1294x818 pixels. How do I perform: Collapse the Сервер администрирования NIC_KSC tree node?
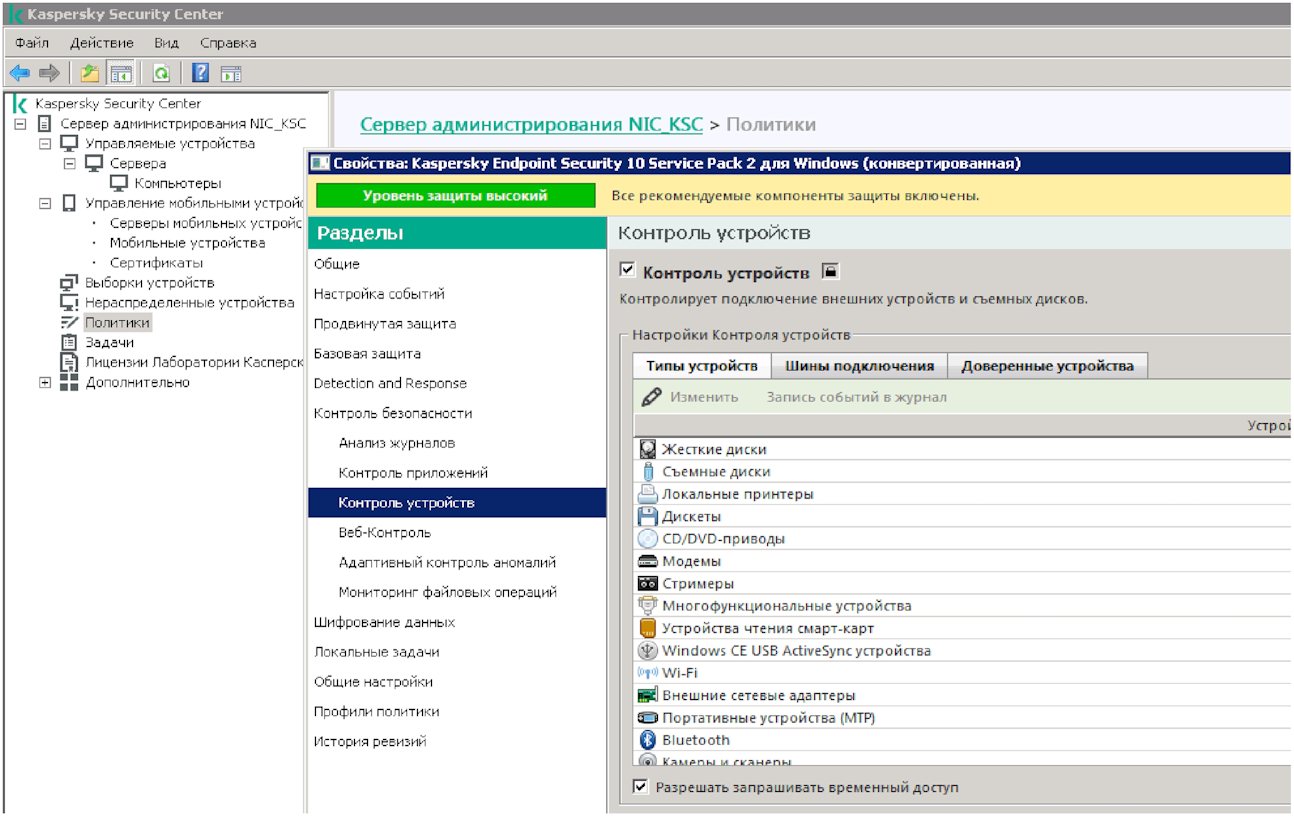click(x=20, y=124)
